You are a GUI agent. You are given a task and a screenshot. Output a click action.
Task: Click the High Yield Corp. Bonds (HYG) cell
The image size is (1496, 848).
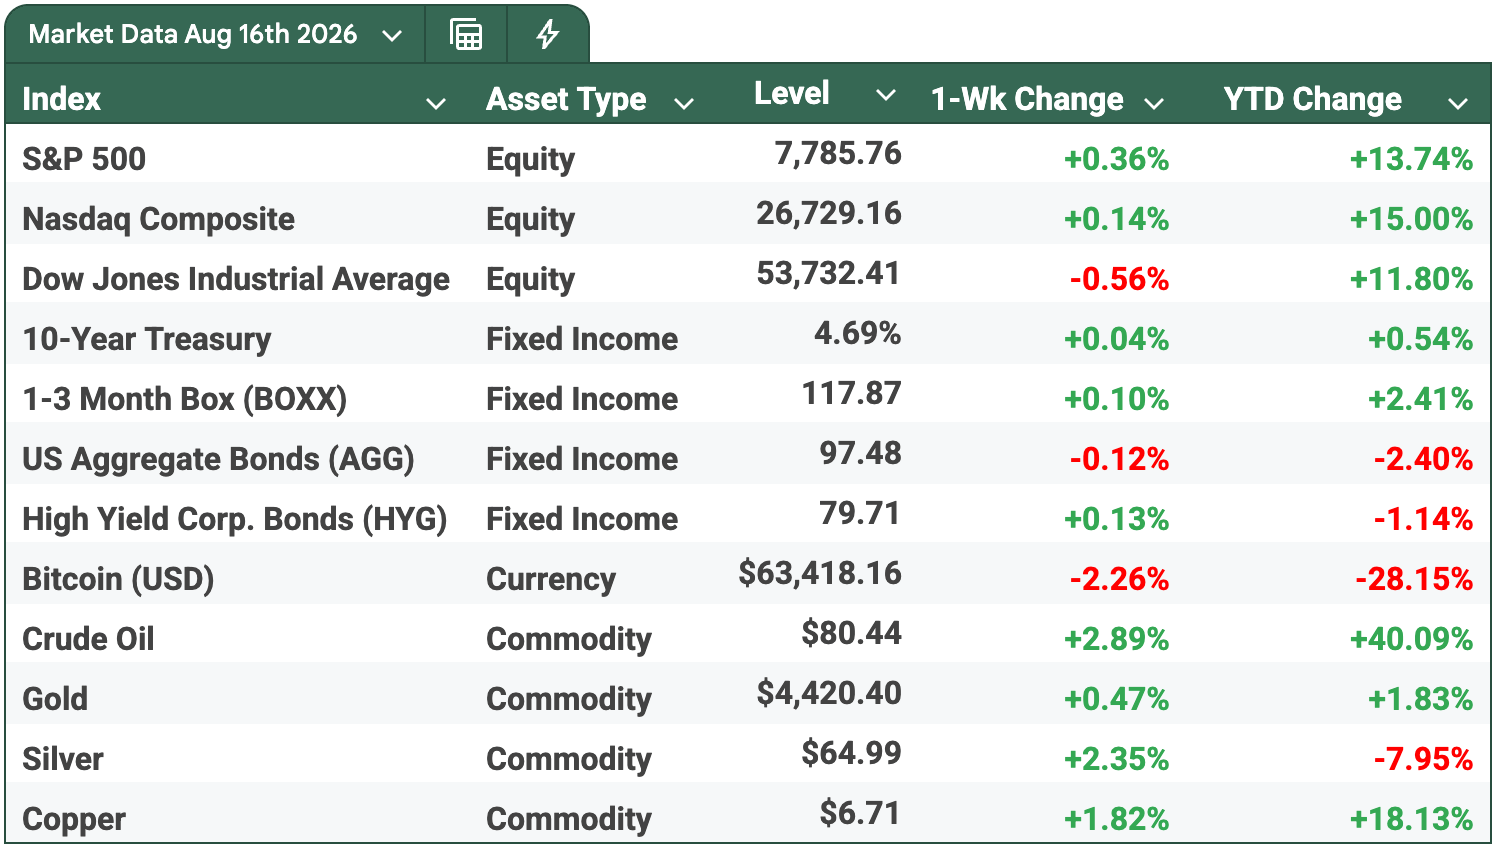235,519
